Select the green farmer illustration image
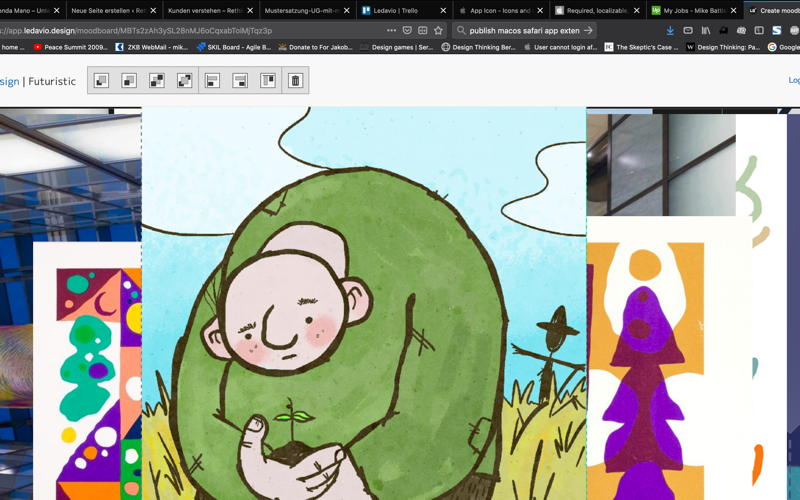 coord(364,304)
